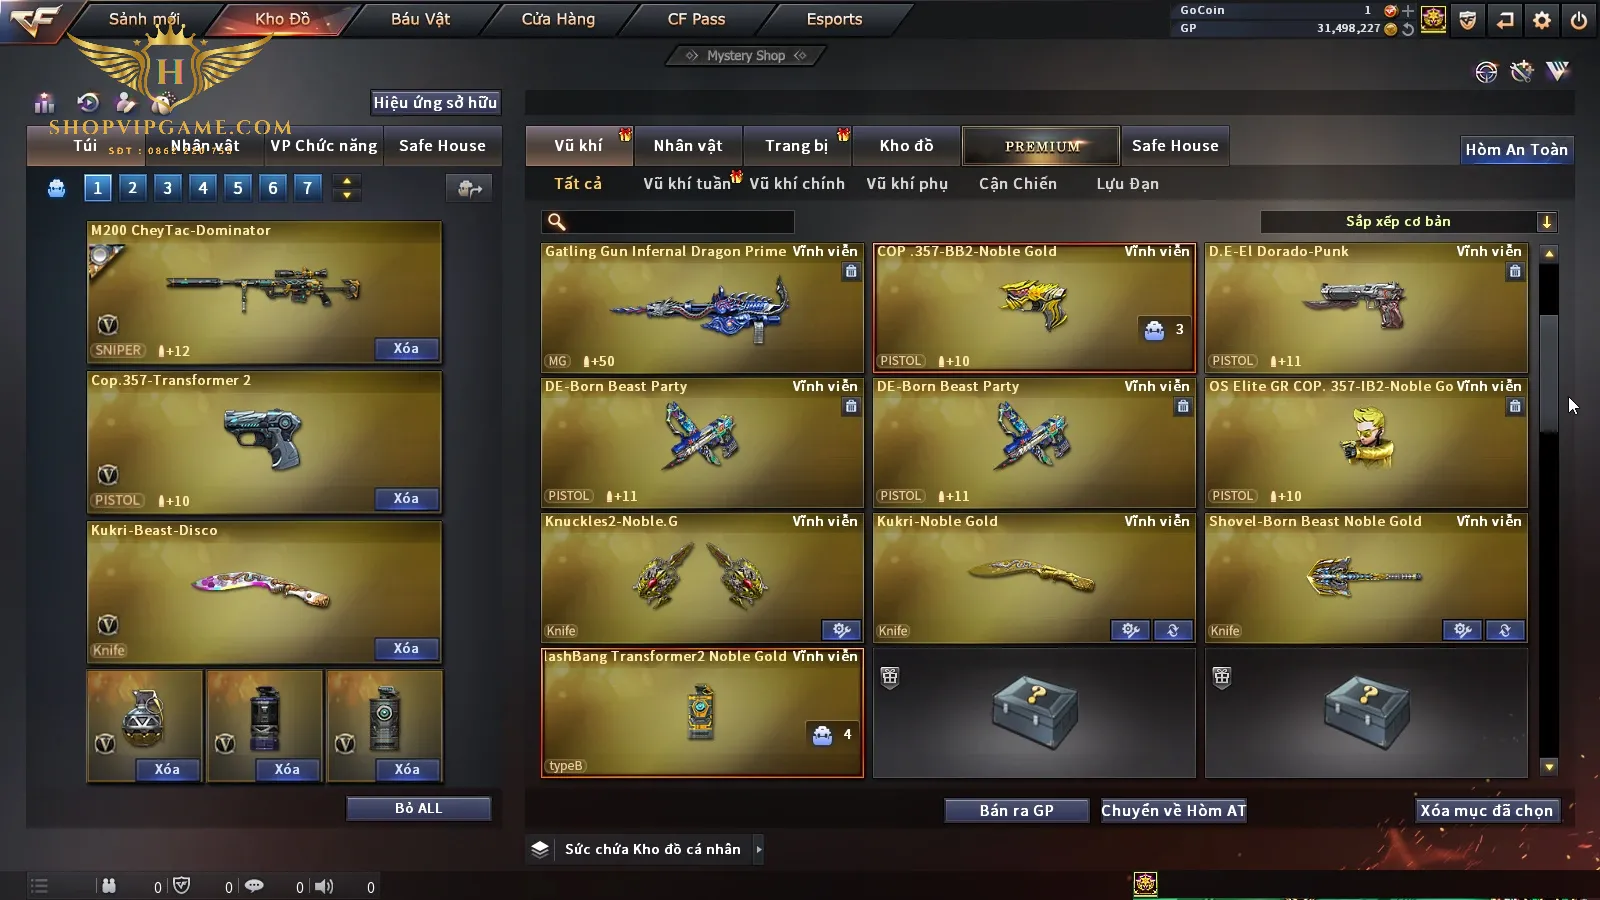
Task: Select bag slot number 7
Action: pyautogui.click(x=307, y=187)
